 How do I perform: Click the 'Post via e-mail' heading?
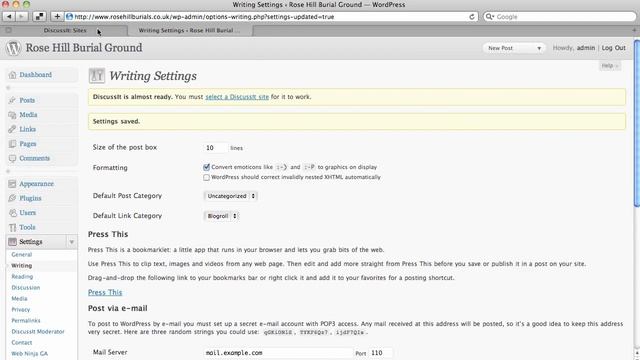[x=118, y=308]
